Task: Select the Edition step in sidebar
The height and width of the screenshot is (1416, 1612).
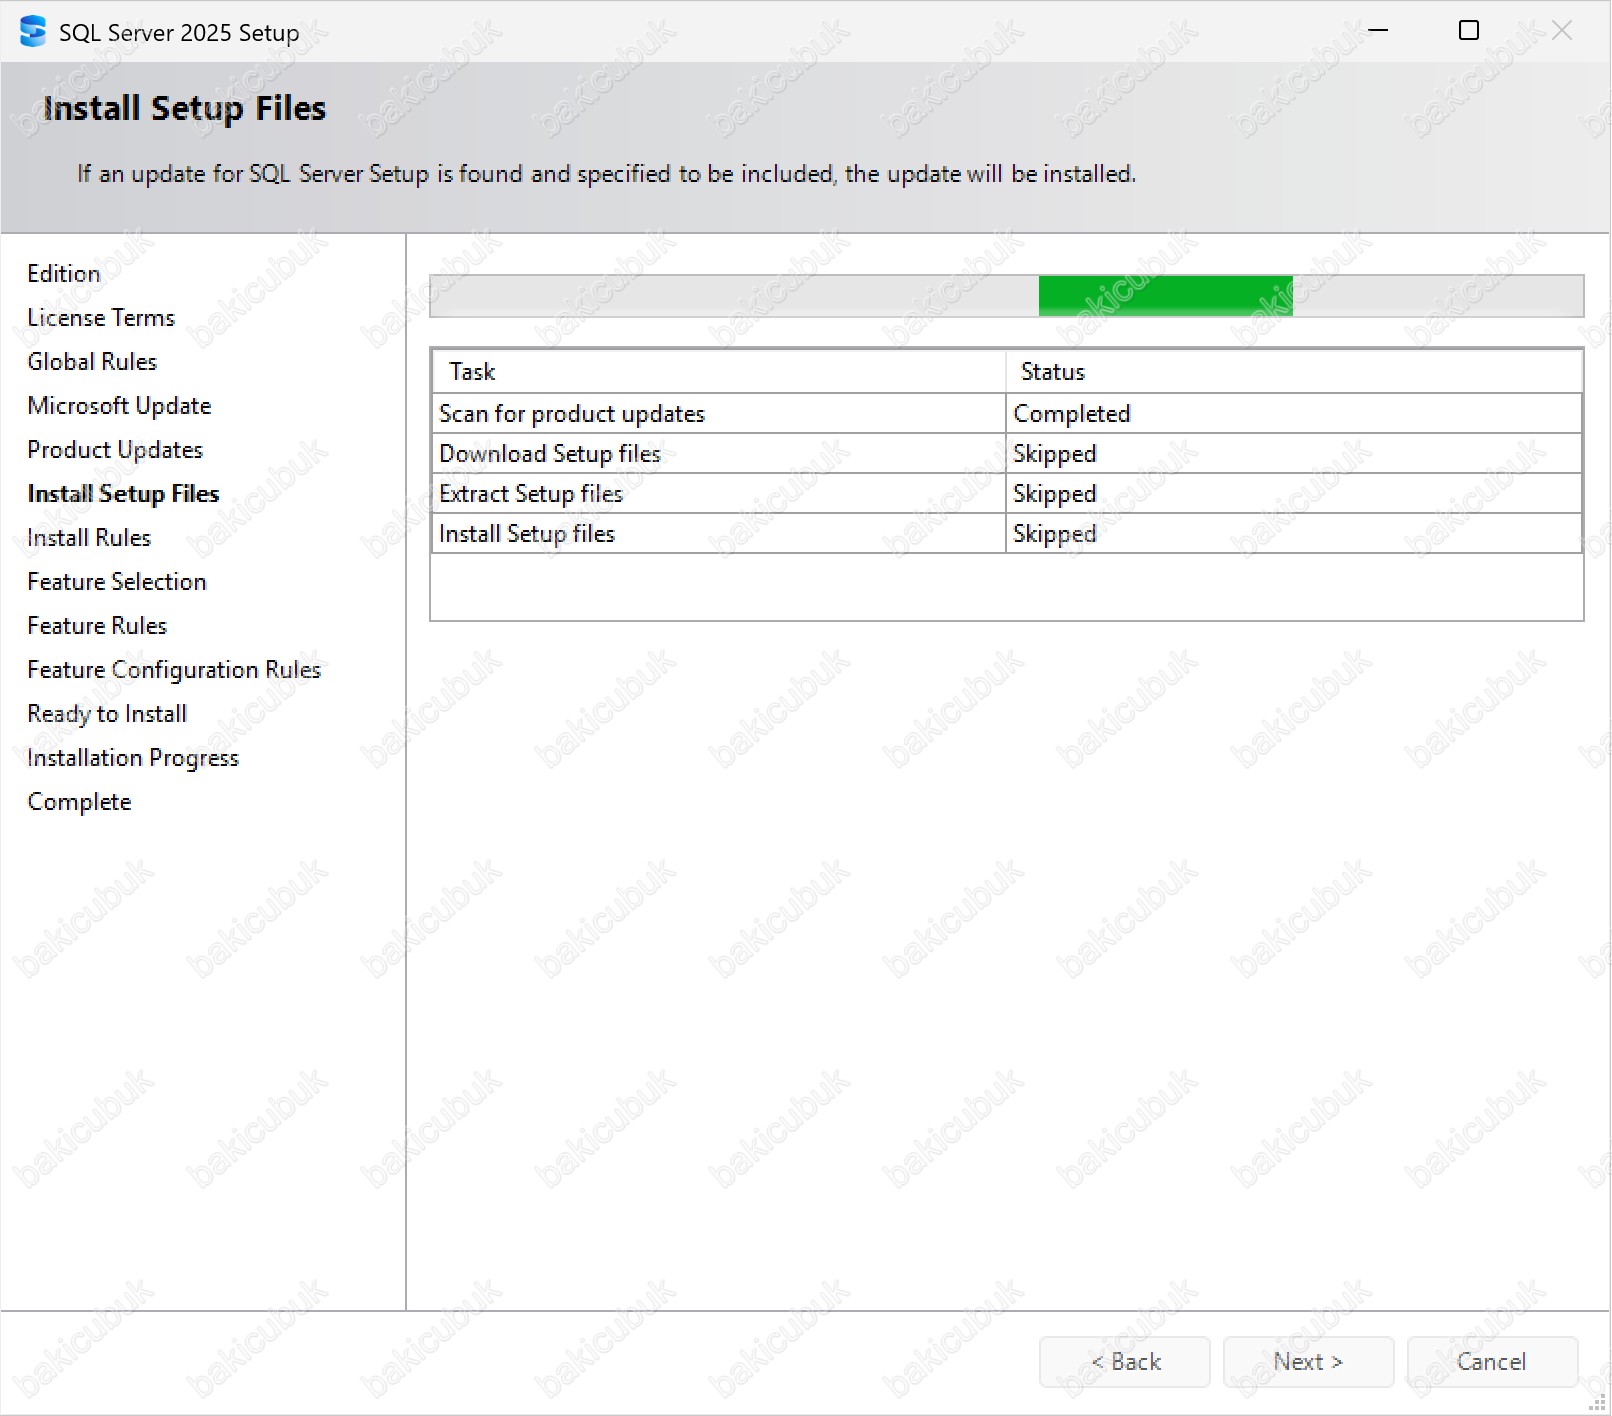Action: [64, 274]
